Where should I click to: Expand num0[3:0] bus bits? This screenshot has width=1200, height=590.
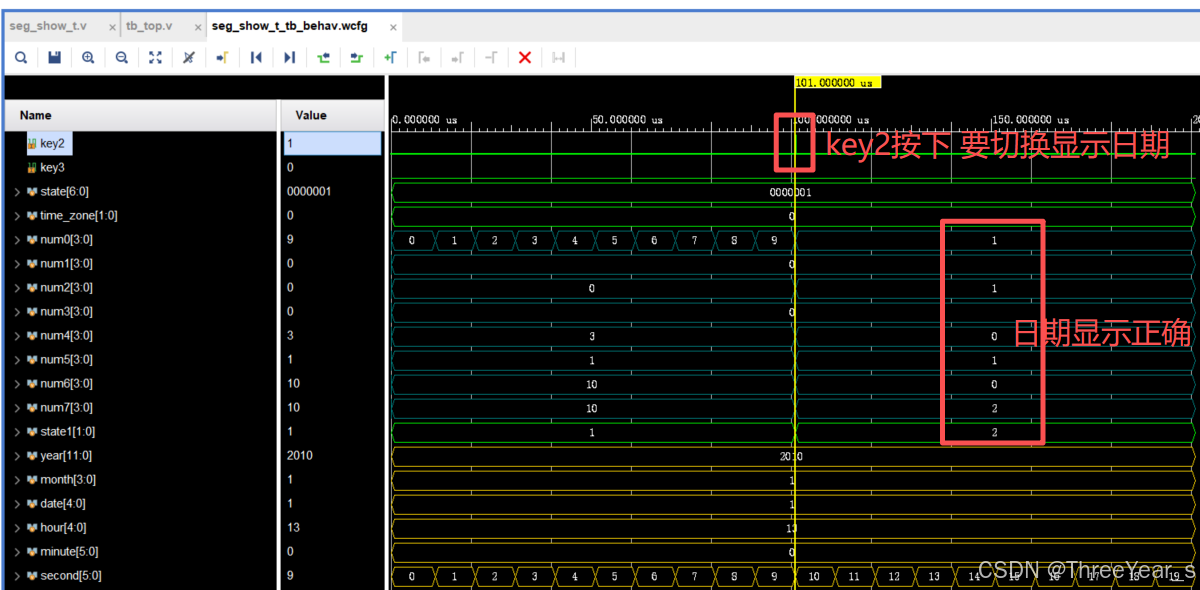point(17,239)
